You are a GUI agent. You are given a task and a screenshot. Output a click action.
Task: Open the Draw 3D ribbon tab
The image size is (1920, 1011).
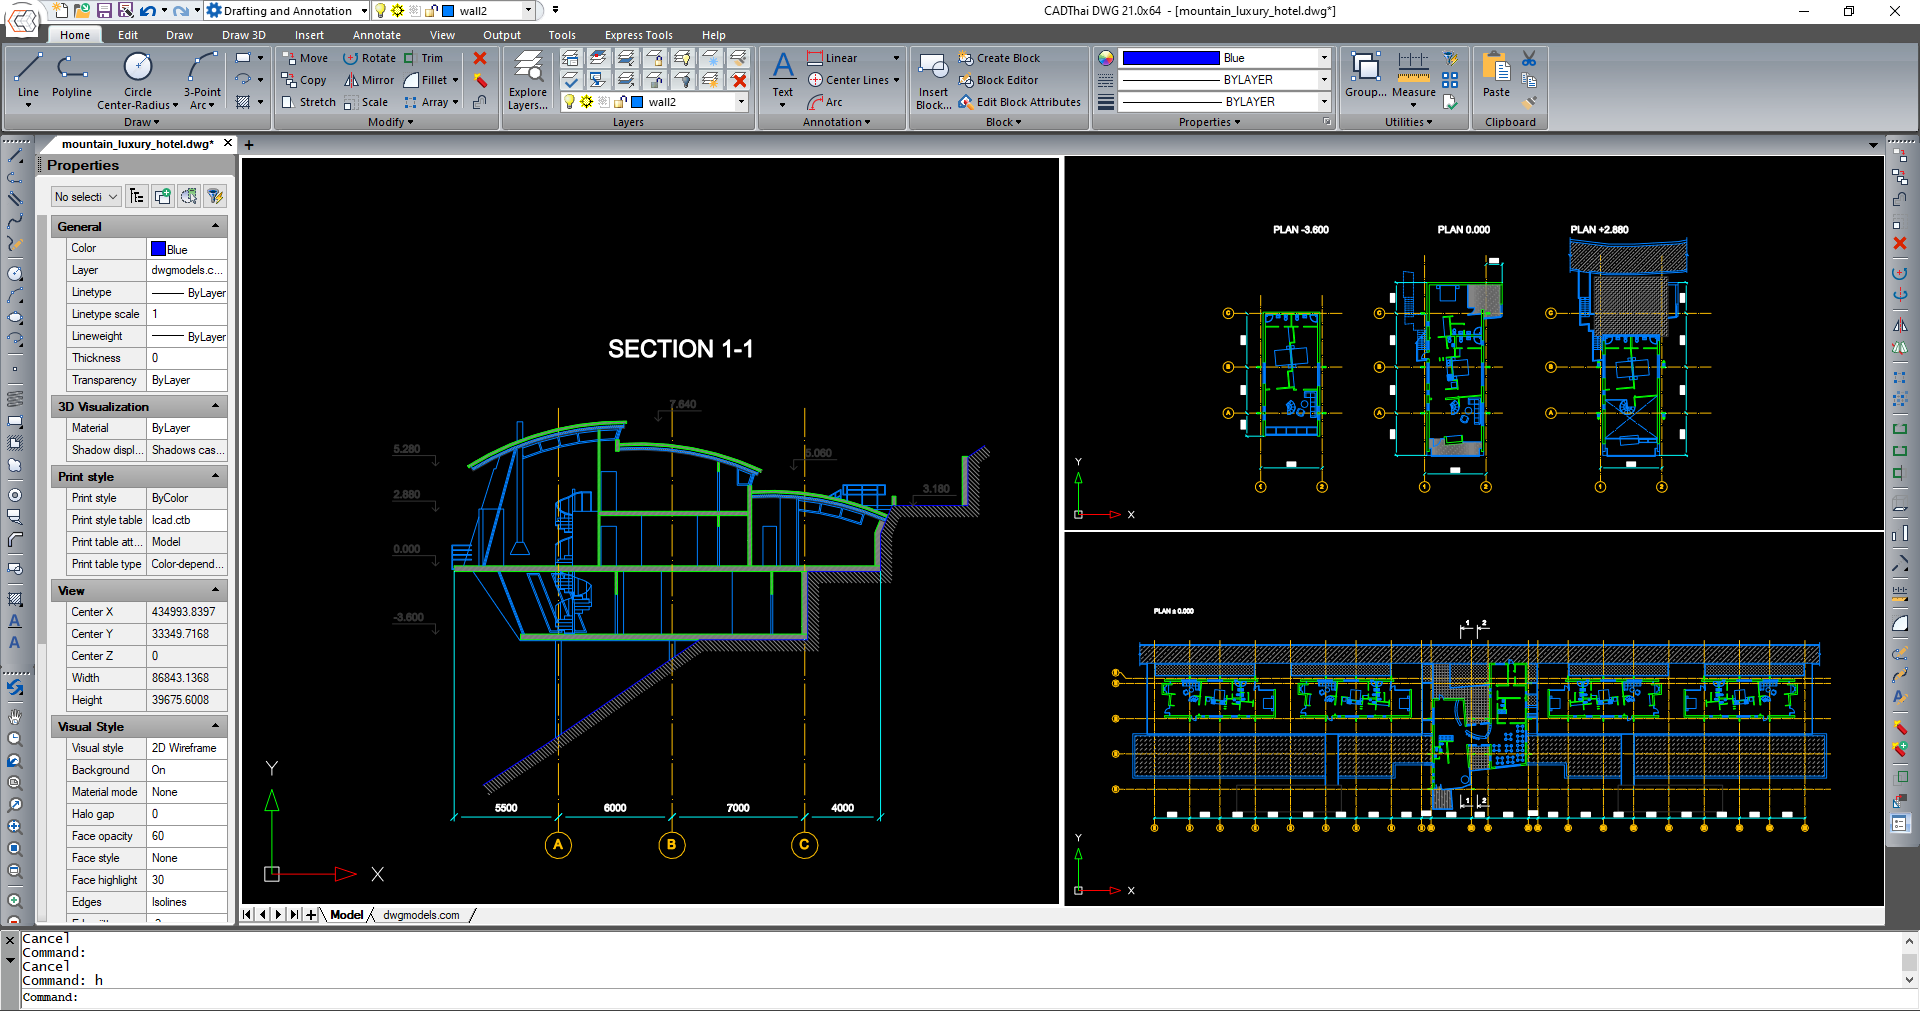coord(243,35)
